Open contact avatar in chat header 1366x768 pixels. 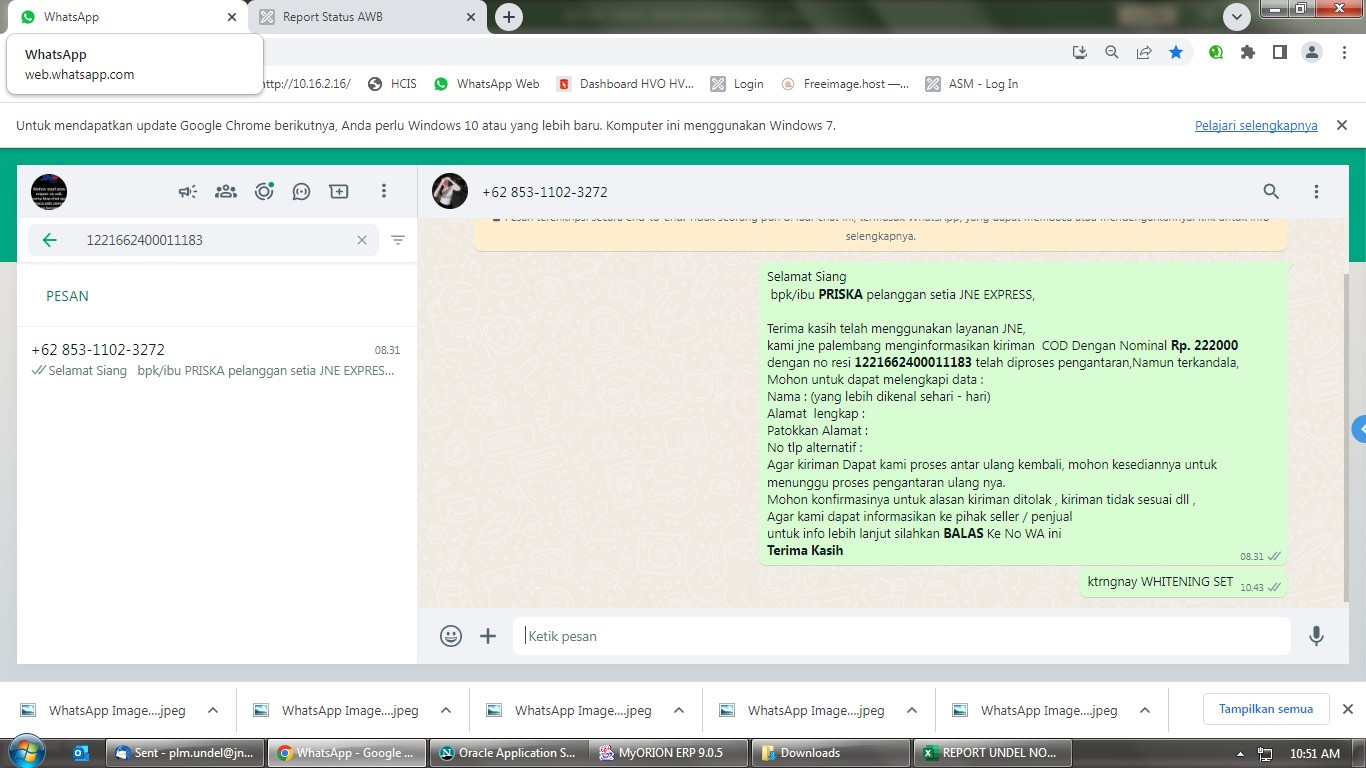450,191
